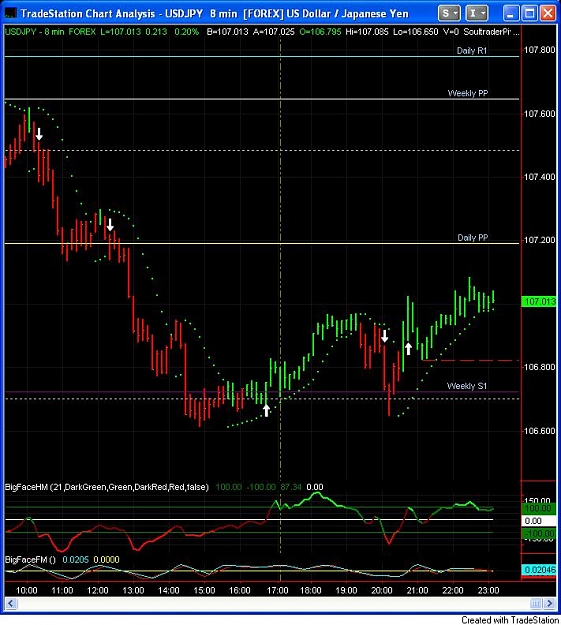Click the green 107.013 current price marker

coord(538,301)
